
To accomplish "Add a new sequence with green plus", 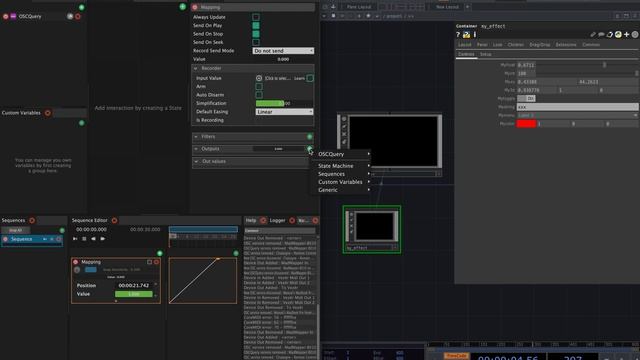I will tap(62, 231).
